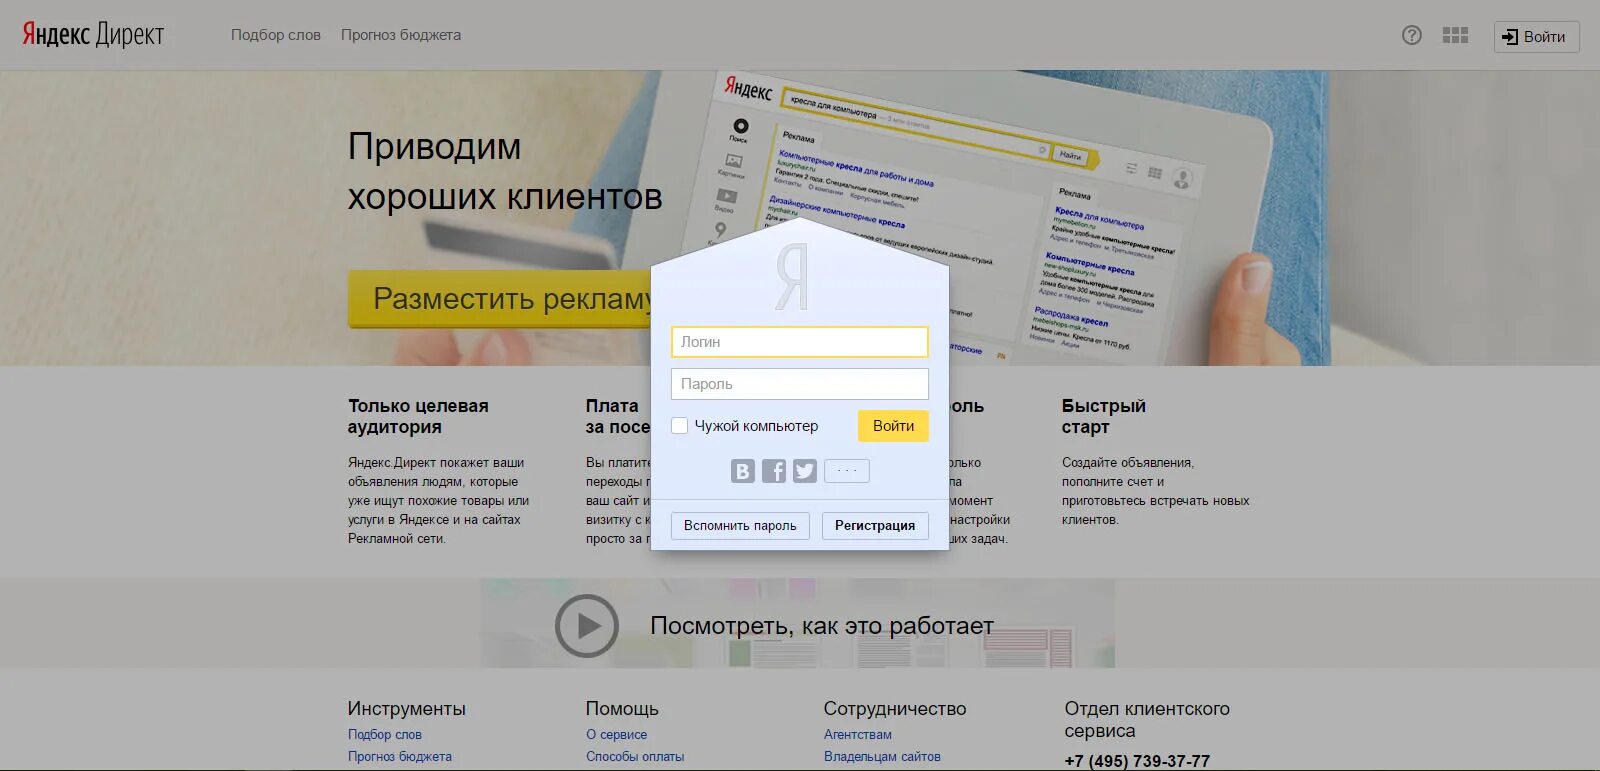Click the Инструменты footer heading

click(x=407, y=709)
